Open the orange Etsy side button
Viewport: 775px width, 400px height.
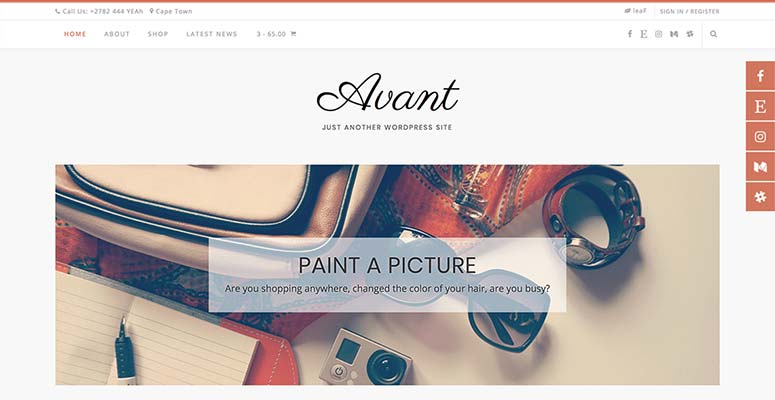tap(761, 106)
